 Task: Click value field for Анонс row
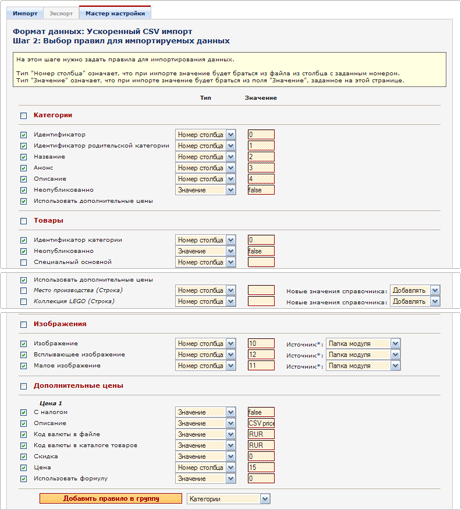(x=261, y=168)
